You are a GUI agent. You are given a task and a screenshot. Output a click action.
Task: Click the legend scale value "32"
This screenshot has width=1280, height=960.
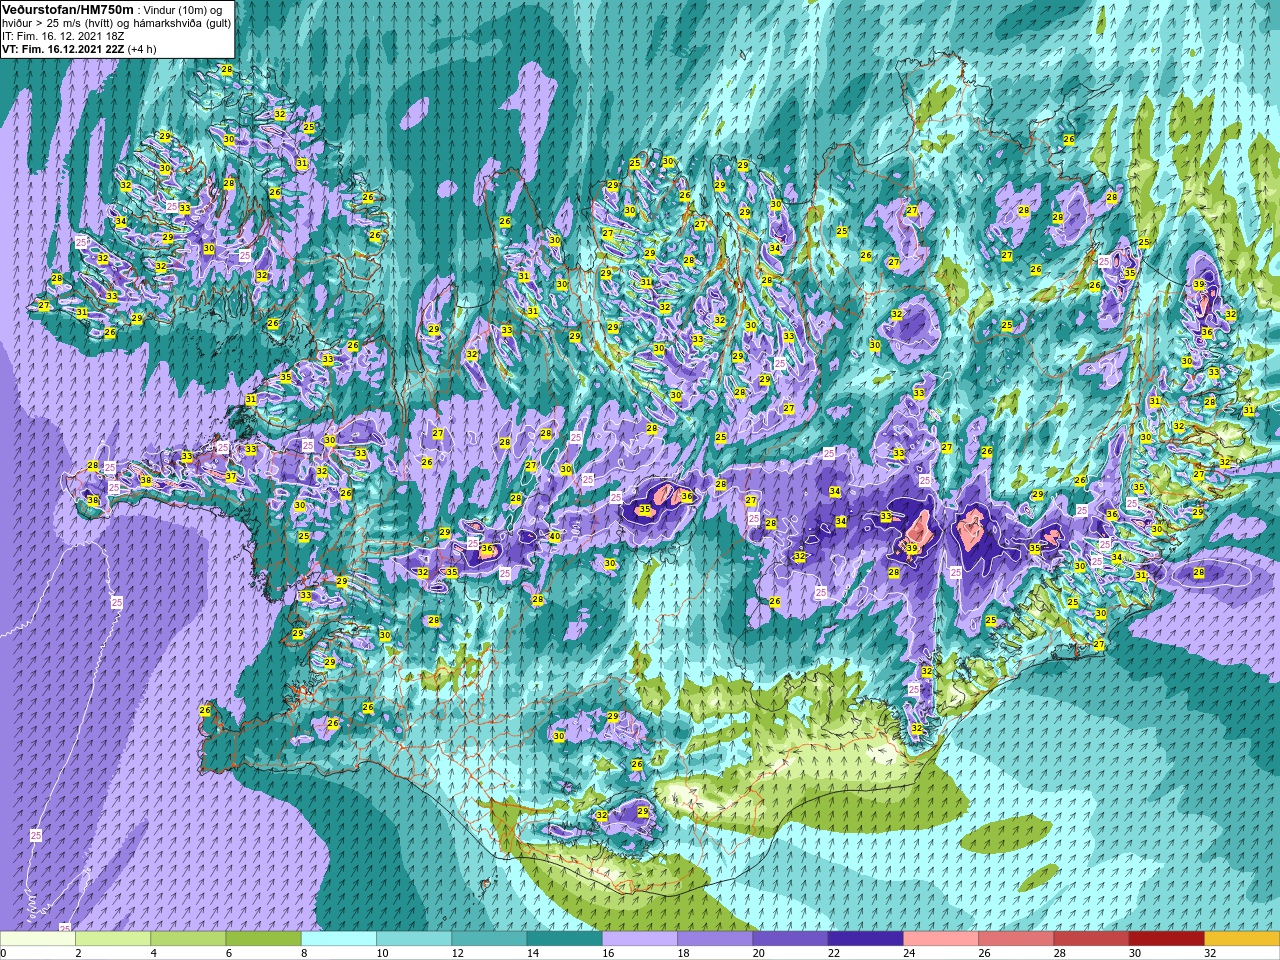pyautogui.click(x=1210, y=953)
